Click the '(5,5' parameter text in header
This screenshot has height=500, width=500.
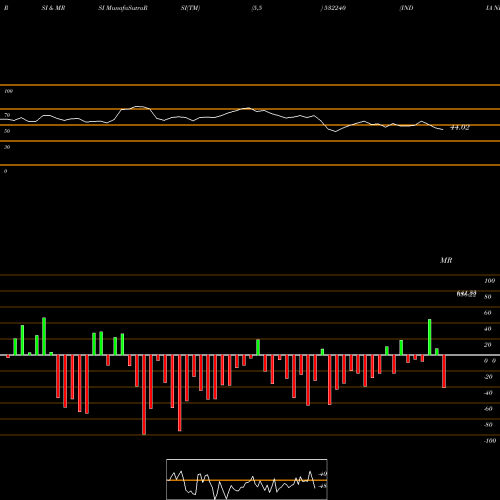[x=257, y=8]
